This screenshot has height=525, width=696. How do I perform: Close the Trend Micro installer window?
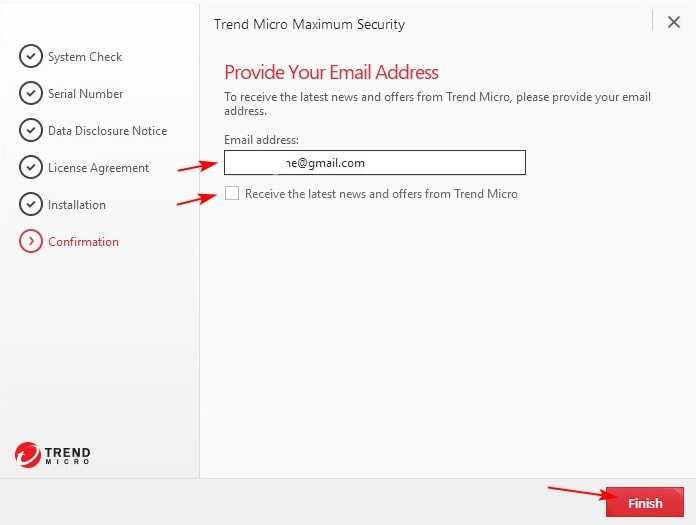pos(674,22)
